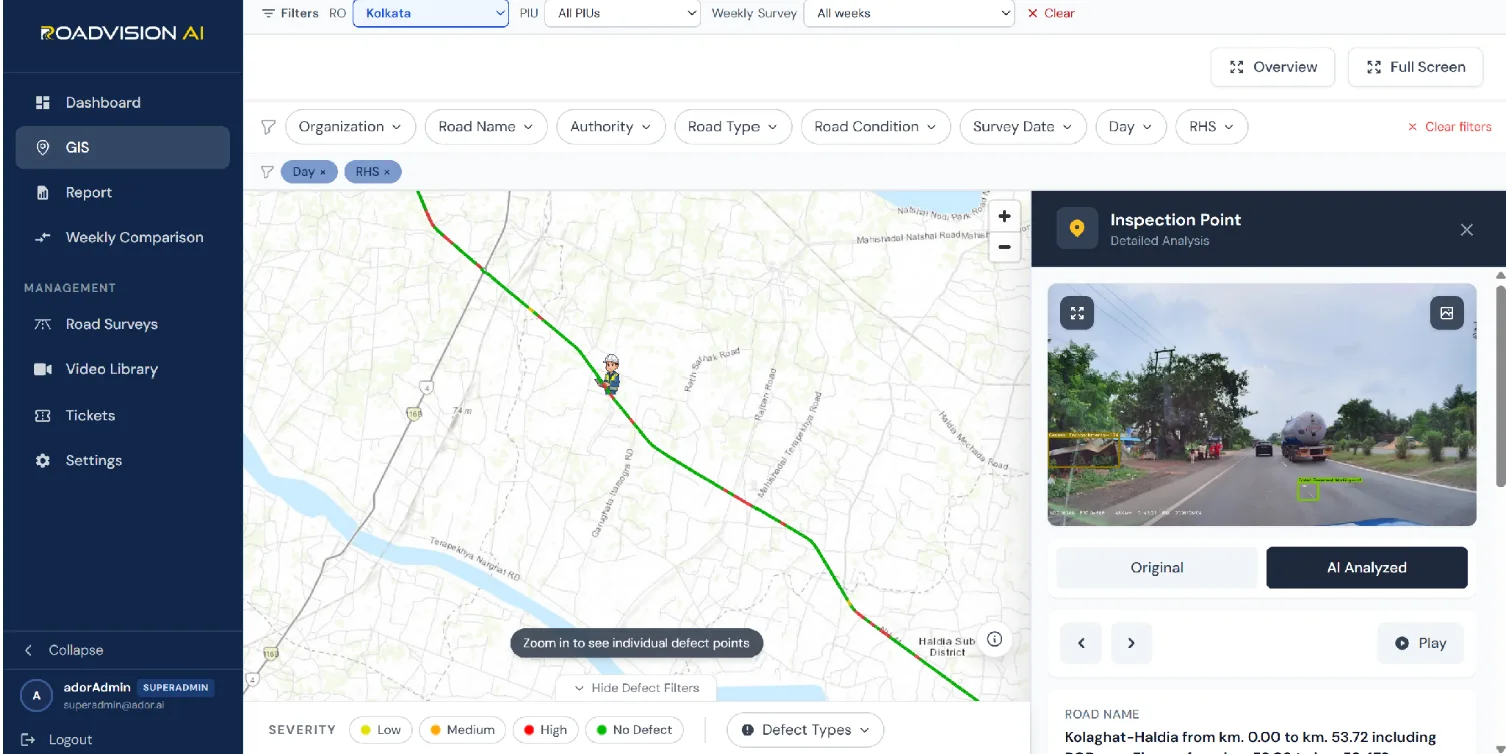Viewport: 1506px width, 754px height.
Task: Open the PIU All PIUs dropdown
Action: pos(622,13)
